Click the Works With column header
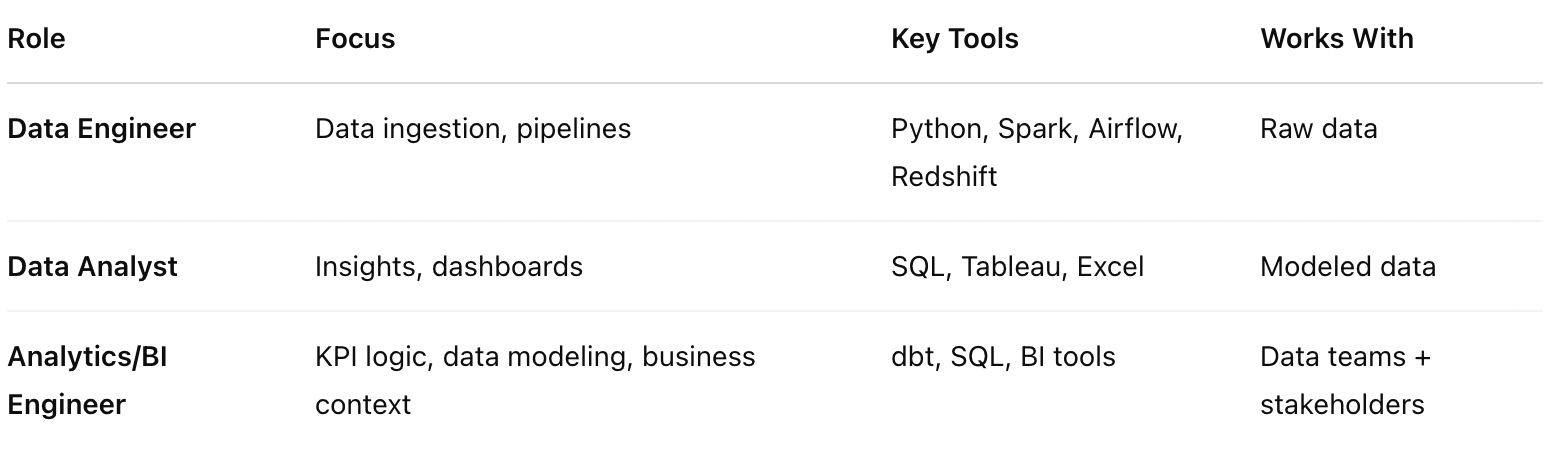The height and width of the screenshot is (468, 1548). pyautogui.click(x=1337, y=39)
